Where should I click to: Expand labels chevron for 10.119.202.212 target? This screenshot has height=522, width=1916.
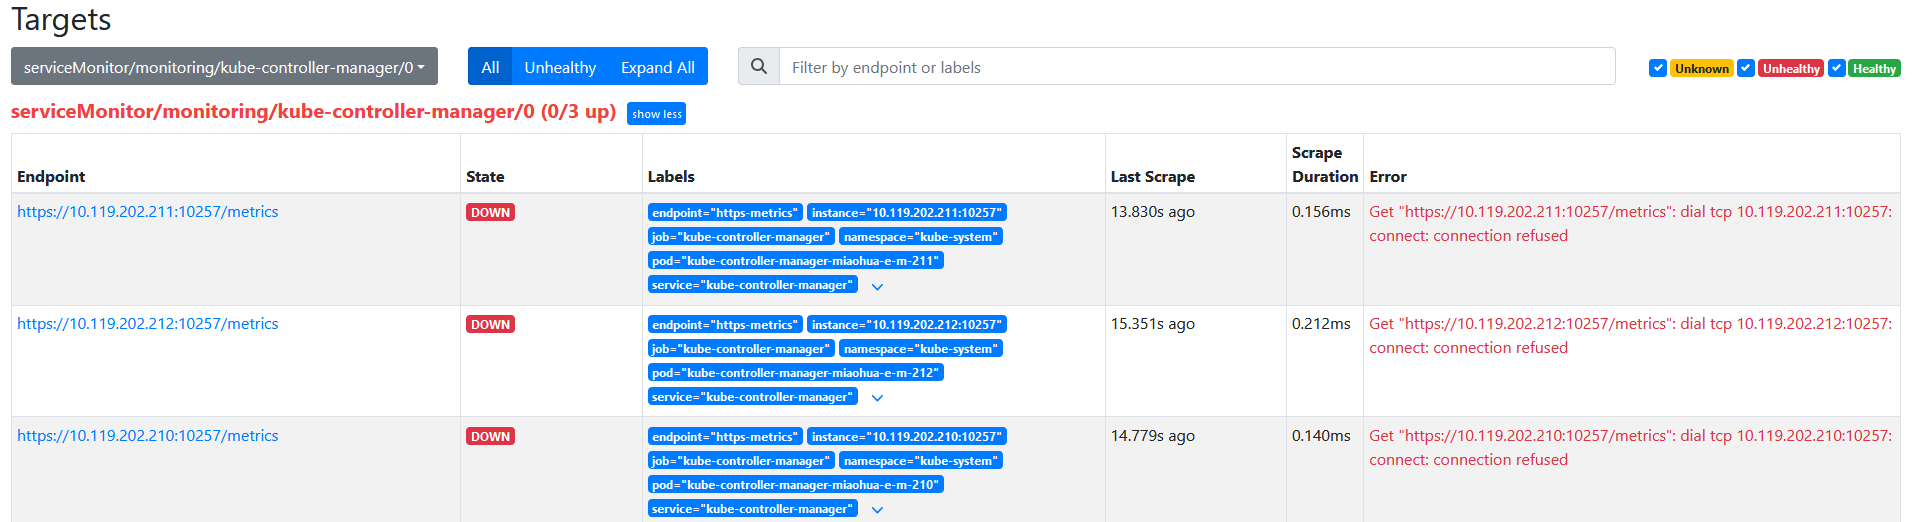(877, 398)
